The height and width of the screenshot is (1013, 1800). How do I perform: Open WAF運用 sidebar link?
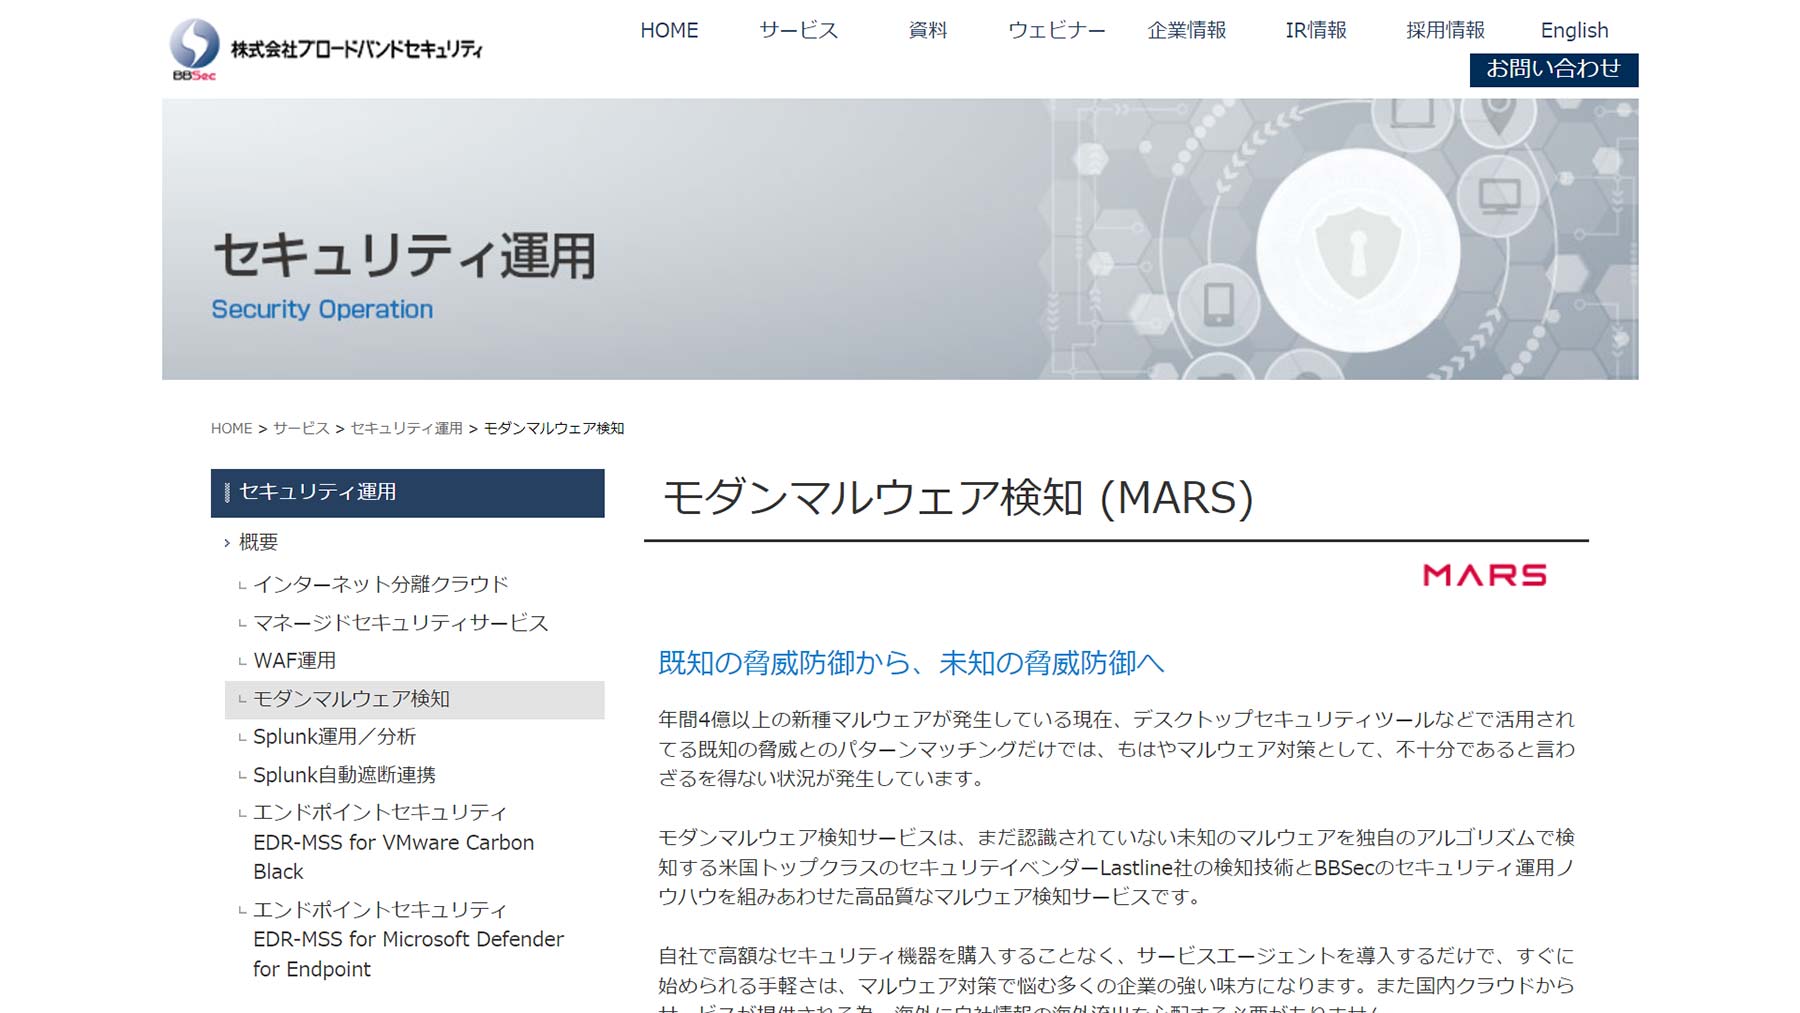(295, 661)
